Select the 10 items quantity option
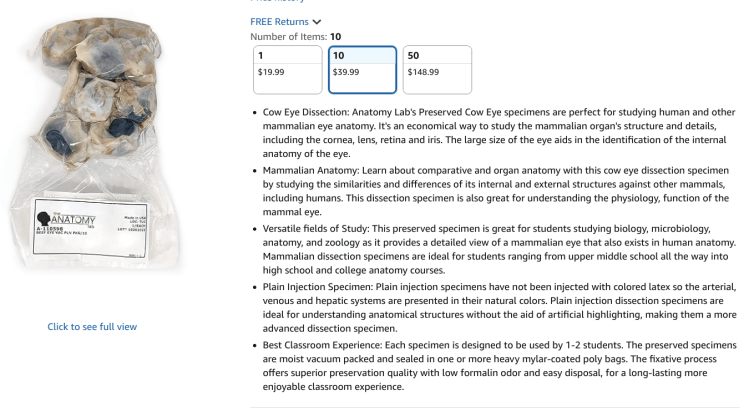Image resolution: width=749 pixels, height=416 pixels. coord(362,55)
